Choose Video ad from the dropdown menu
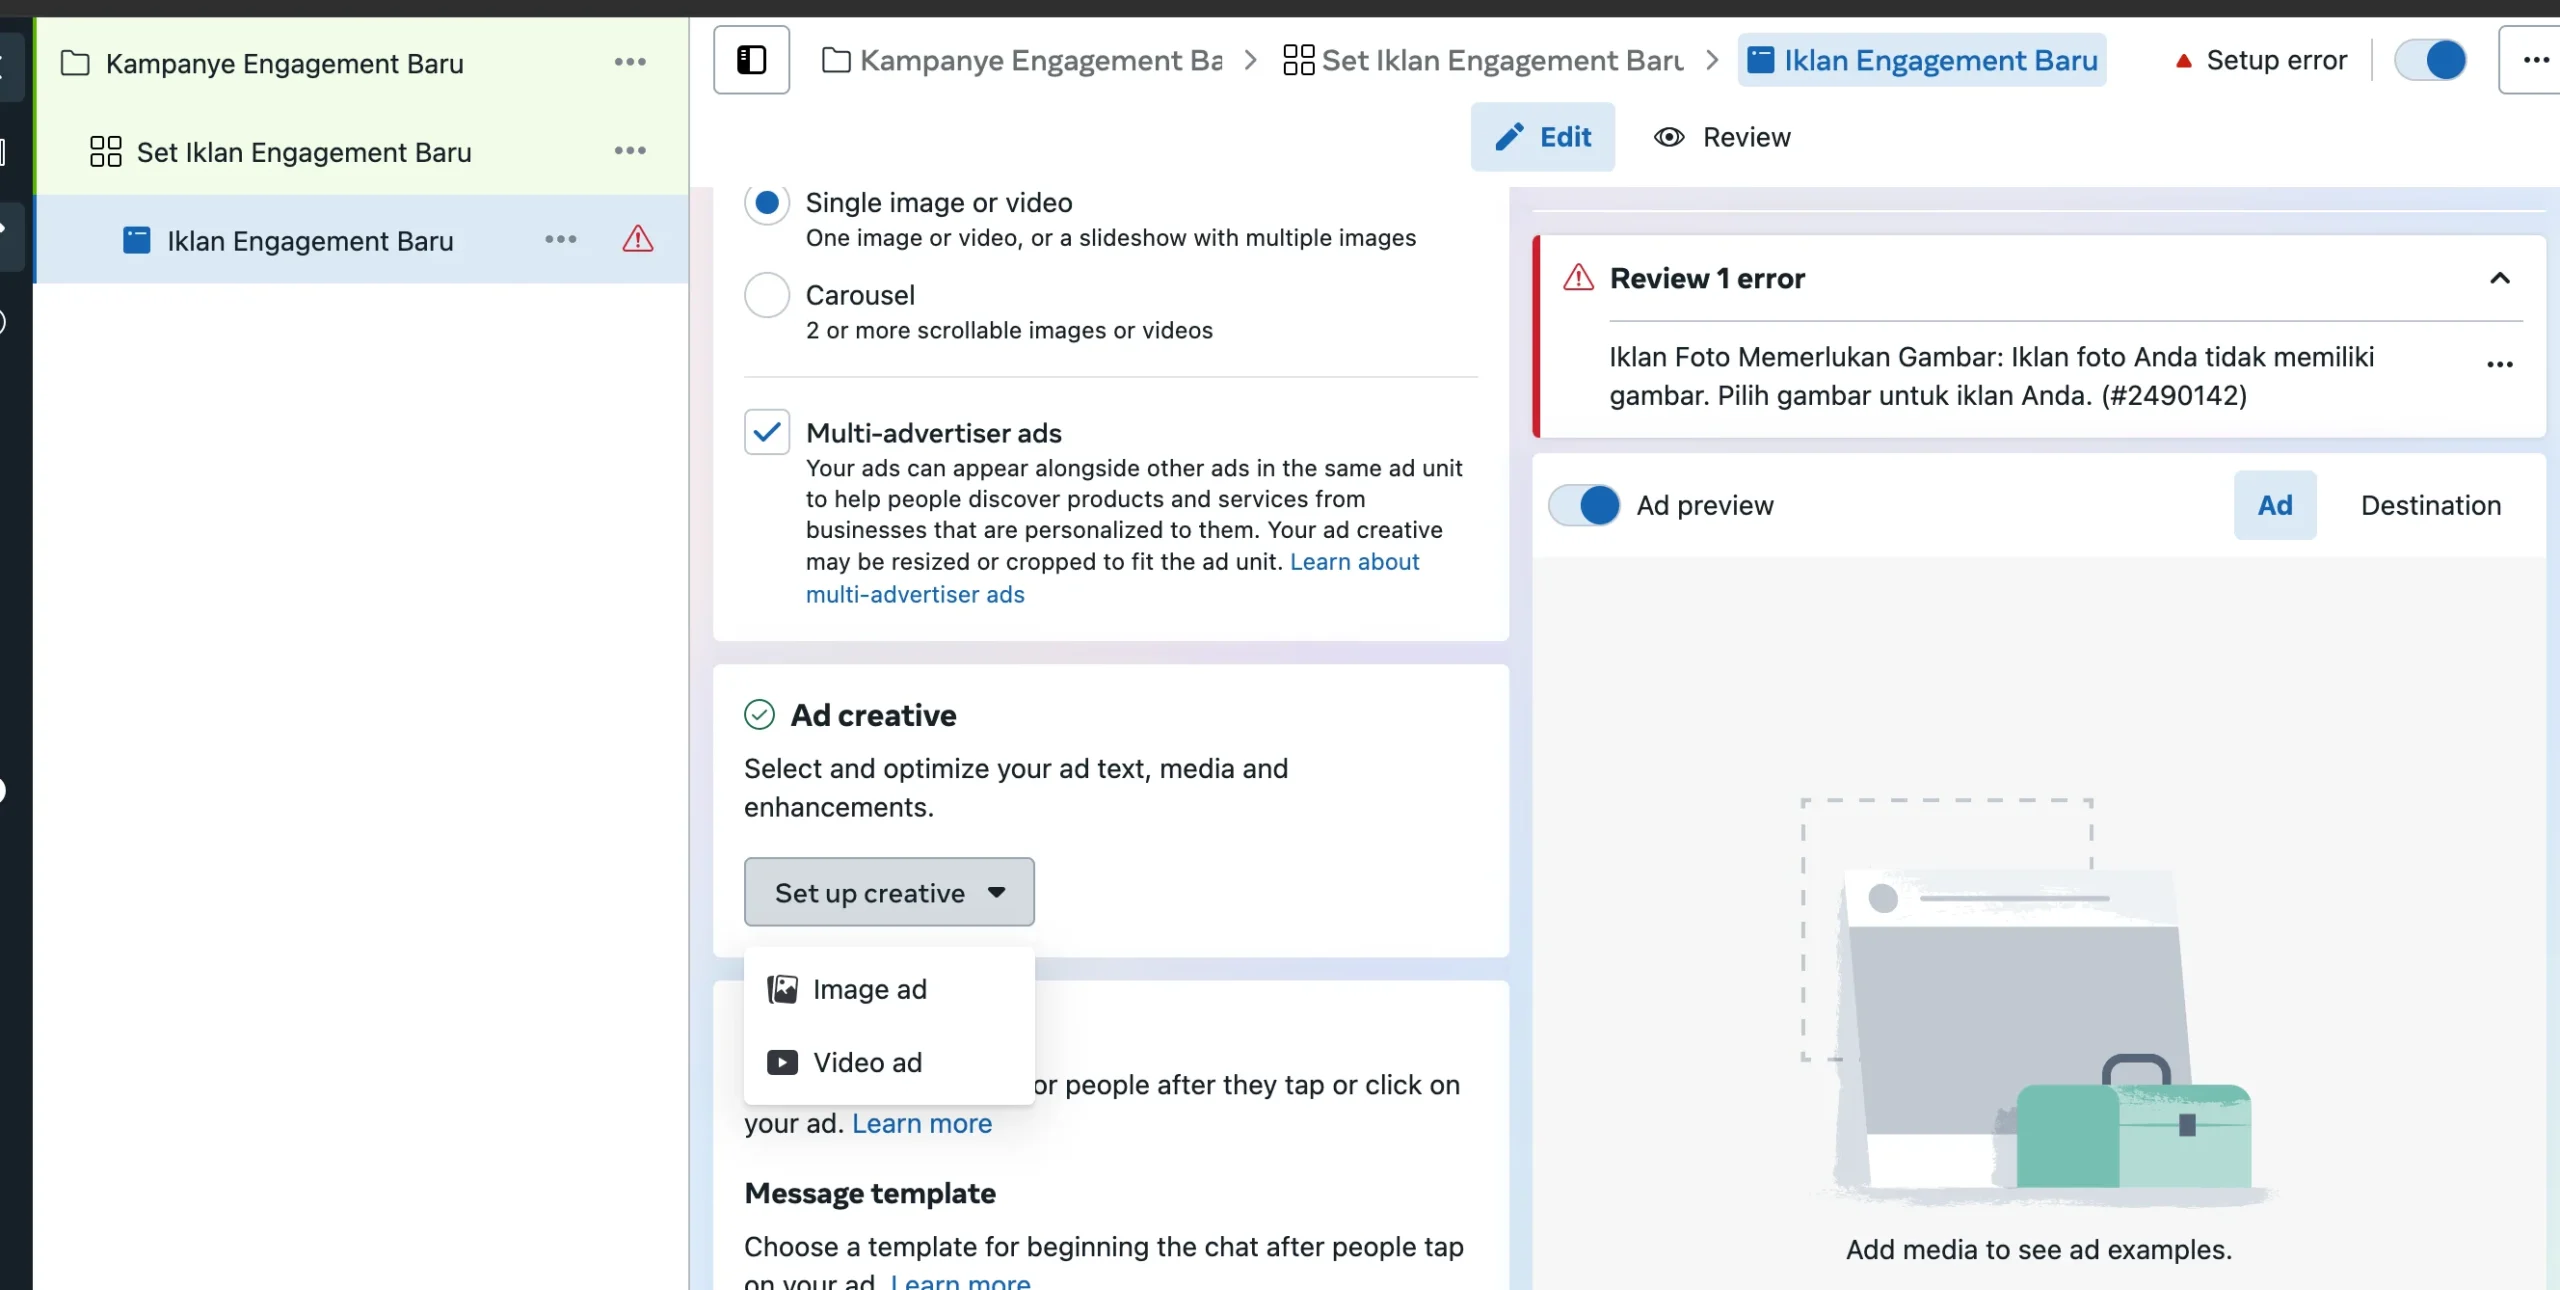 click(x=867, y=1063)
